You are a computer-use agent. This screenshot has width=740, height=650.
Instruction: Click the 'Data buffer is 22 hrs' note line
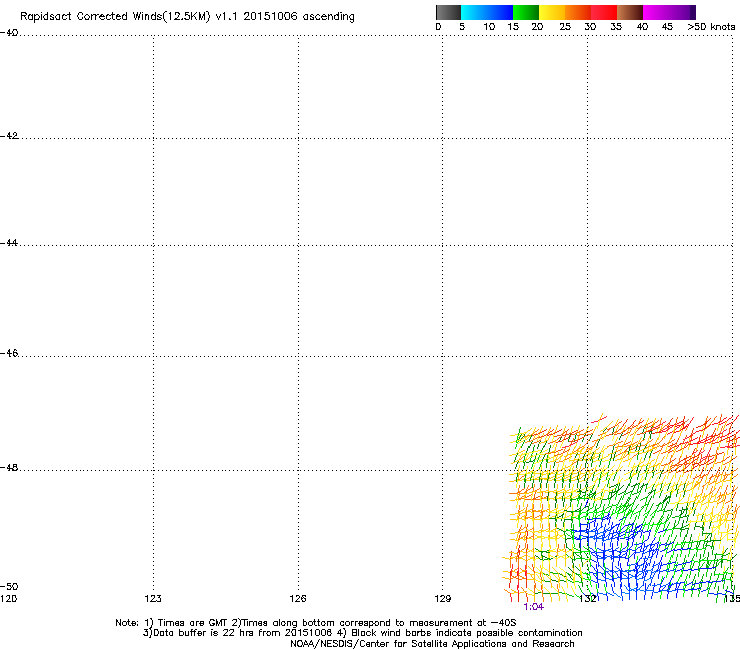tap(362, 633)
